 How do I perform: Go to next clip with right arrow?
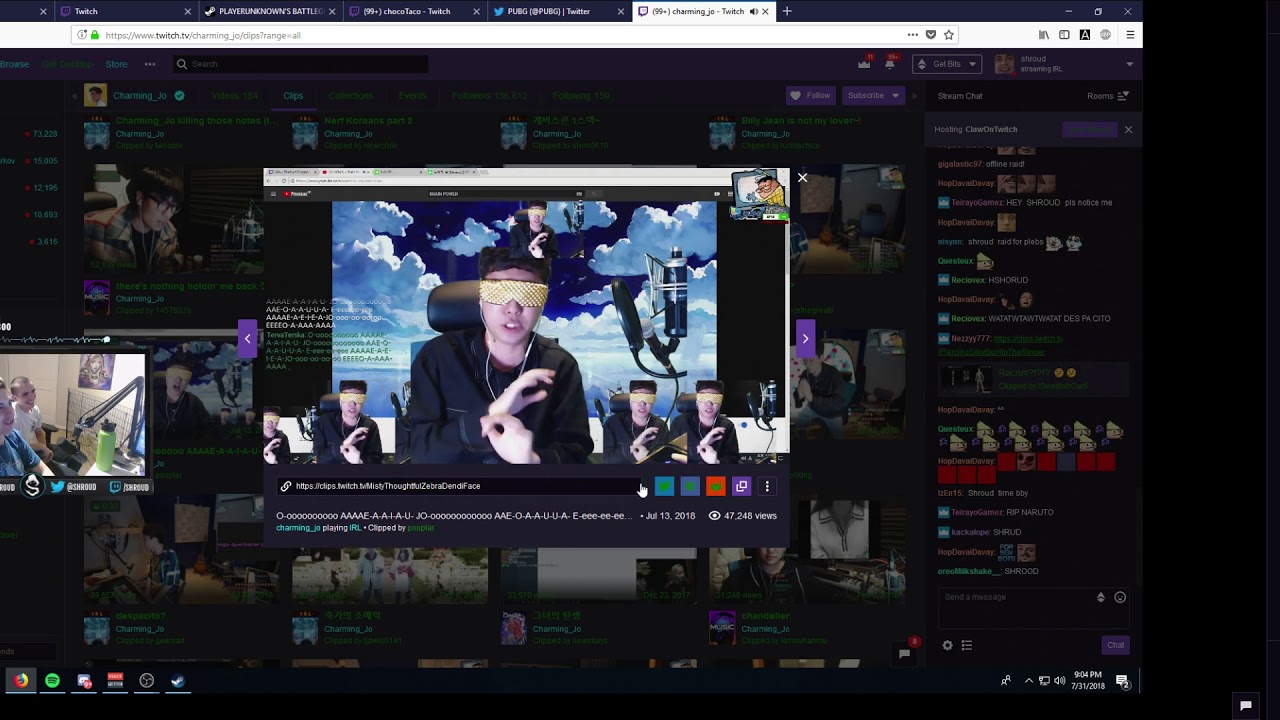(x=805, y=339)
